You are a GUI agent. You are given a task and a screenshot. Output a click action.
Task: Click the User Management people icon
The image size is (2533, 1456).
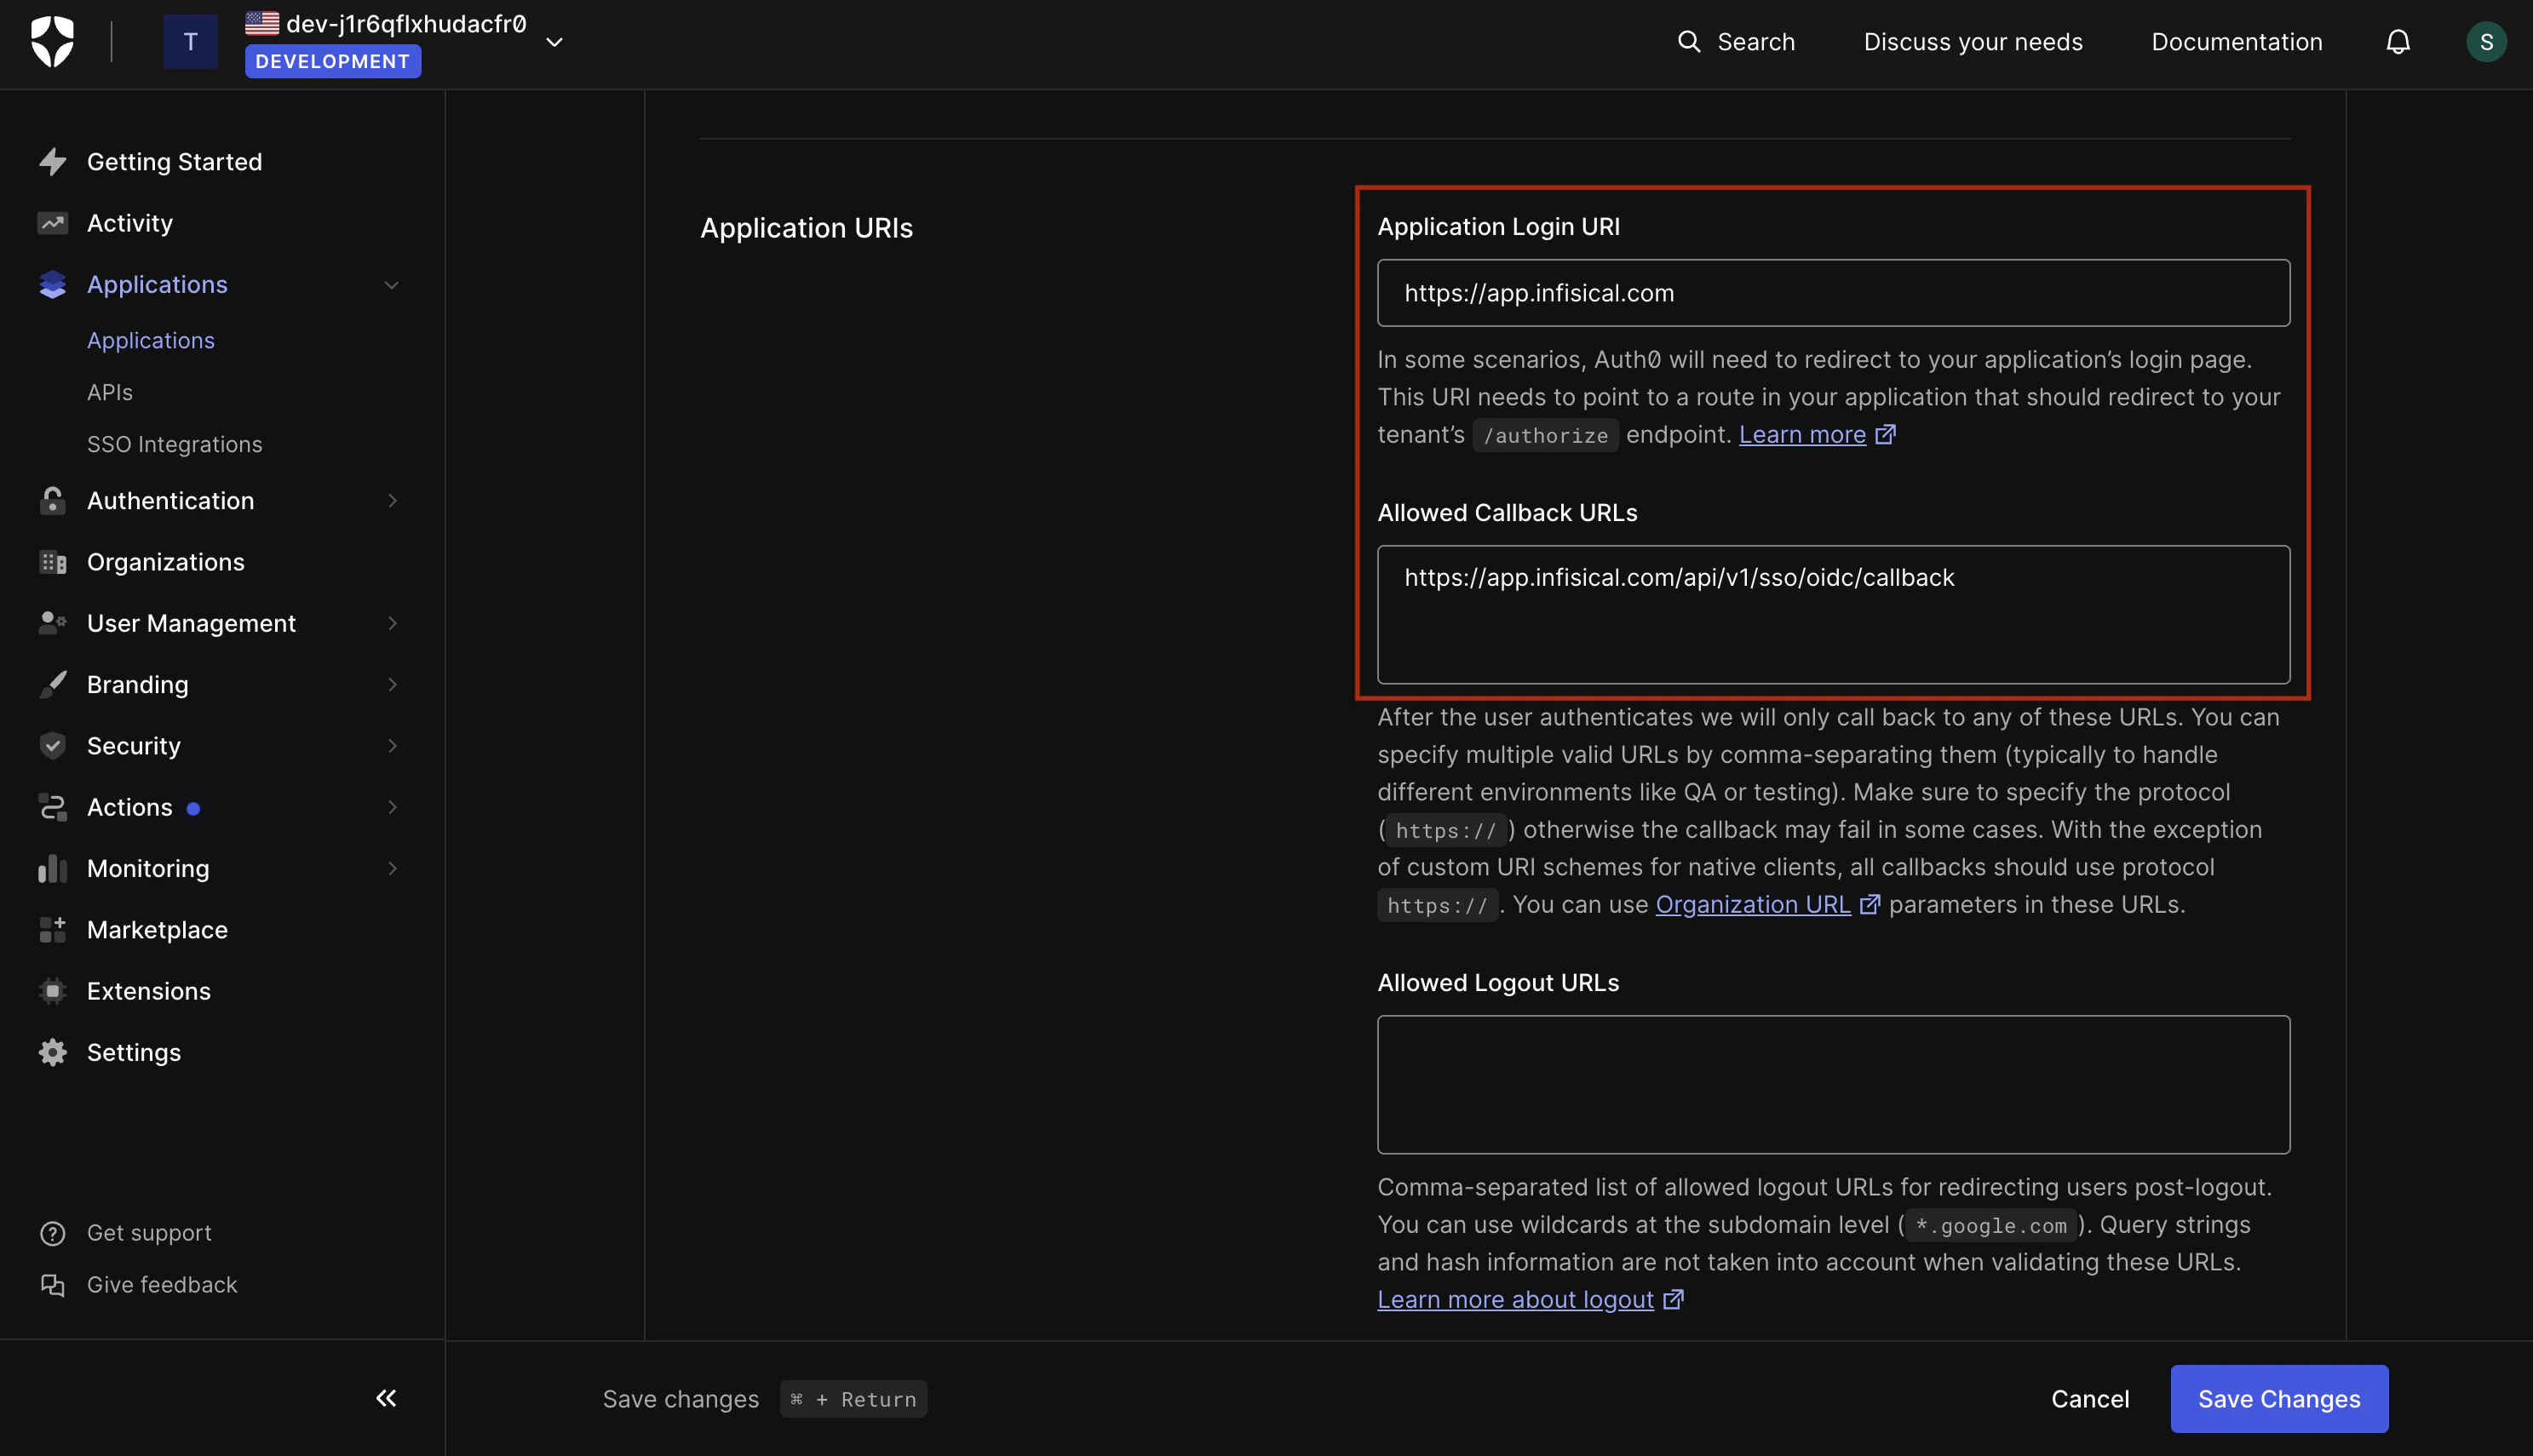click(x=52, y=623)
